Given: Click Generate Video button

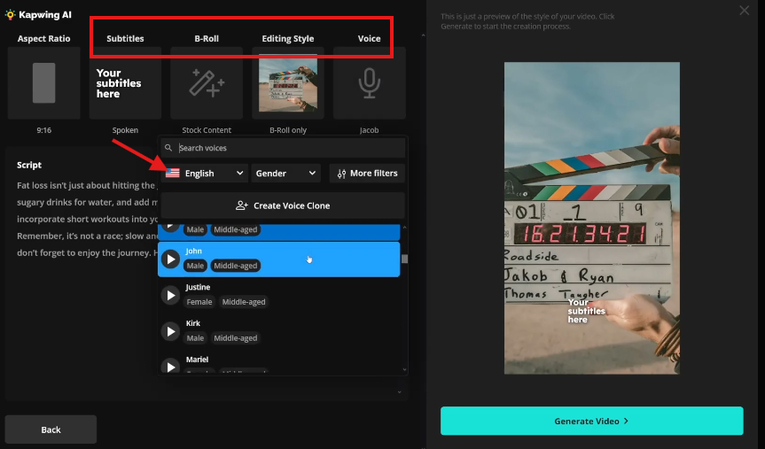Looking at the screenshot, I should [592, 421].
